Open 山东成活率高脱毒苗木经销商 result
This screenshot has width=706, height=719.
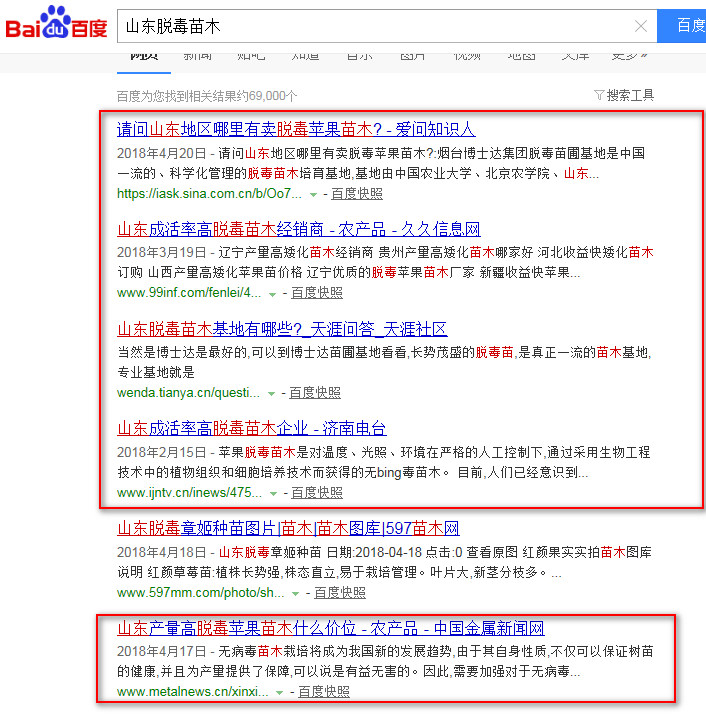[298, 229]
